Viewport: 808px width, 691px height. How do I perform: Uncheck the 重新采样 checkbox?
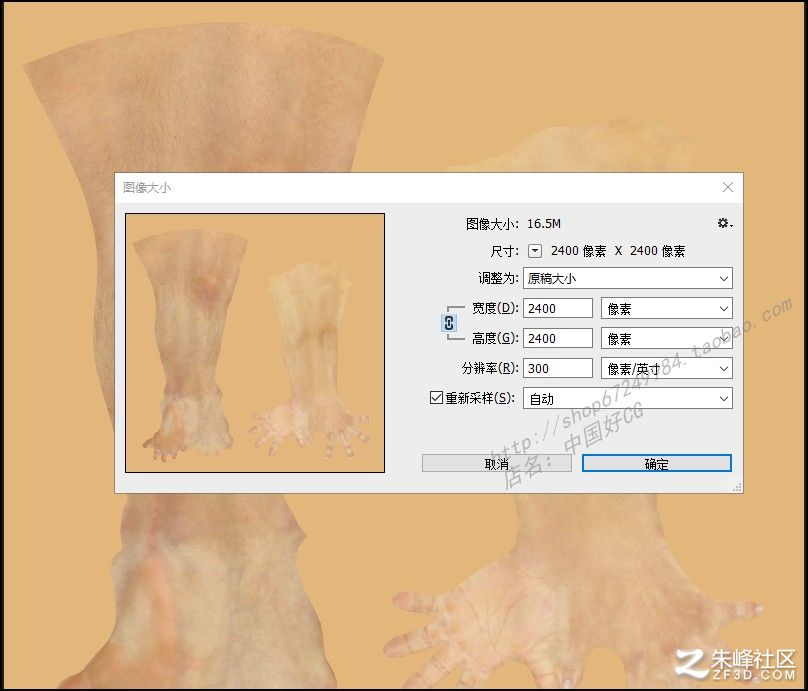tap(436, 398)
